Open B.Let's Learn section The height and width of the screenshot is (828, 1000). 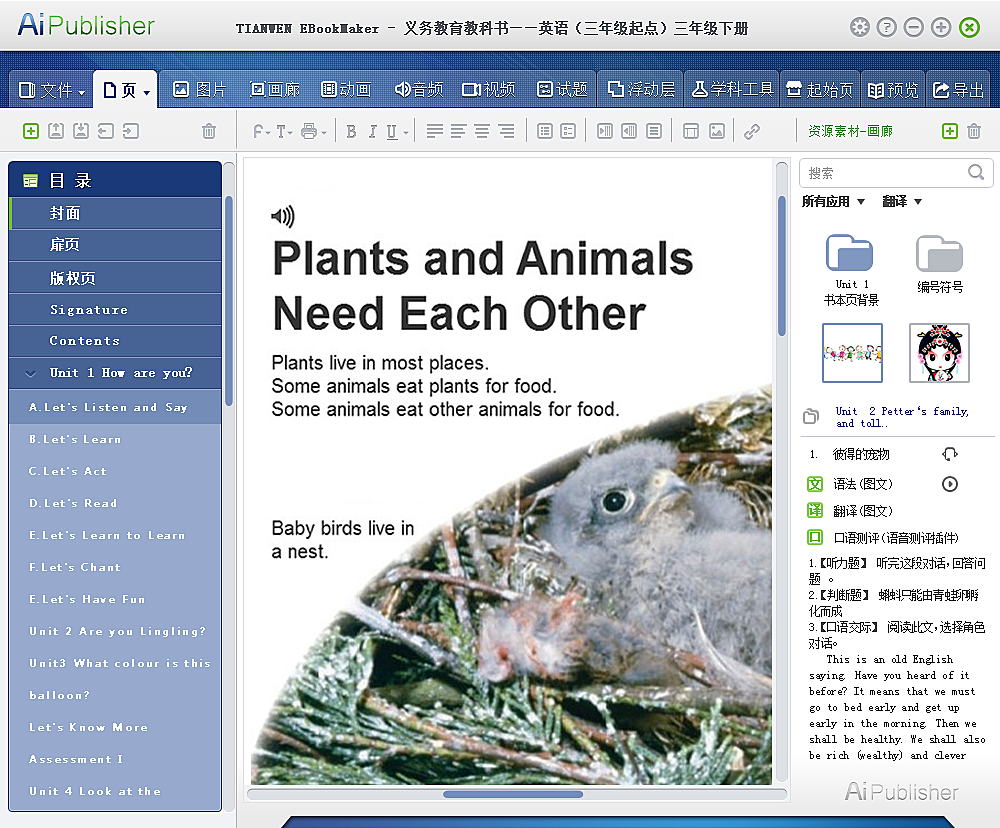click(115, 440)
